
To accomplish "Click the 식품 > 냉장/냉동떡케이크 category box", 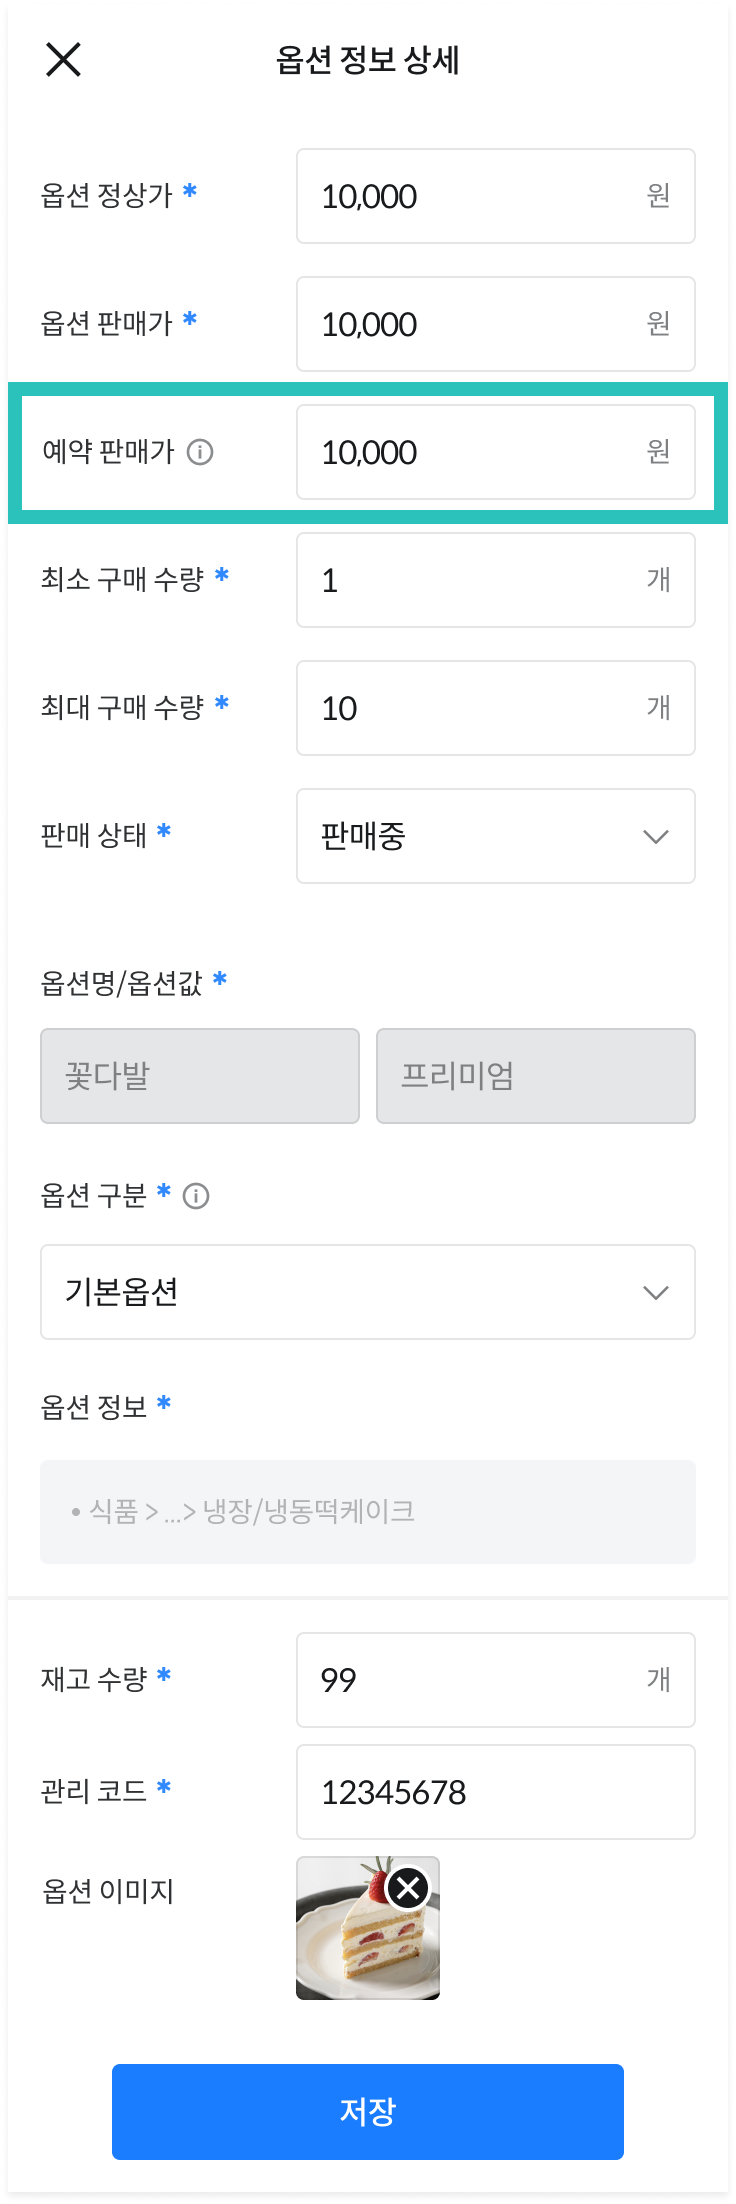I will click(x=368, y=1512).
